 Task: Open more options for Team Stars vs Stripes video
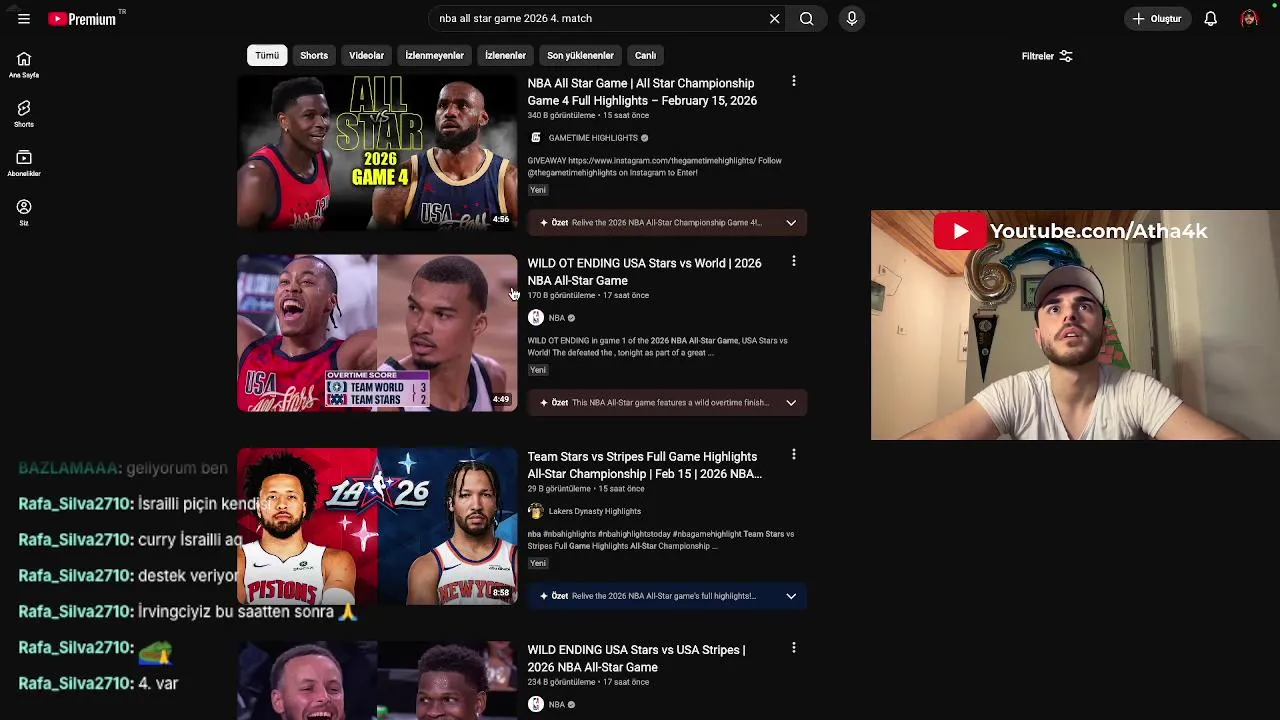coord(794,455)
